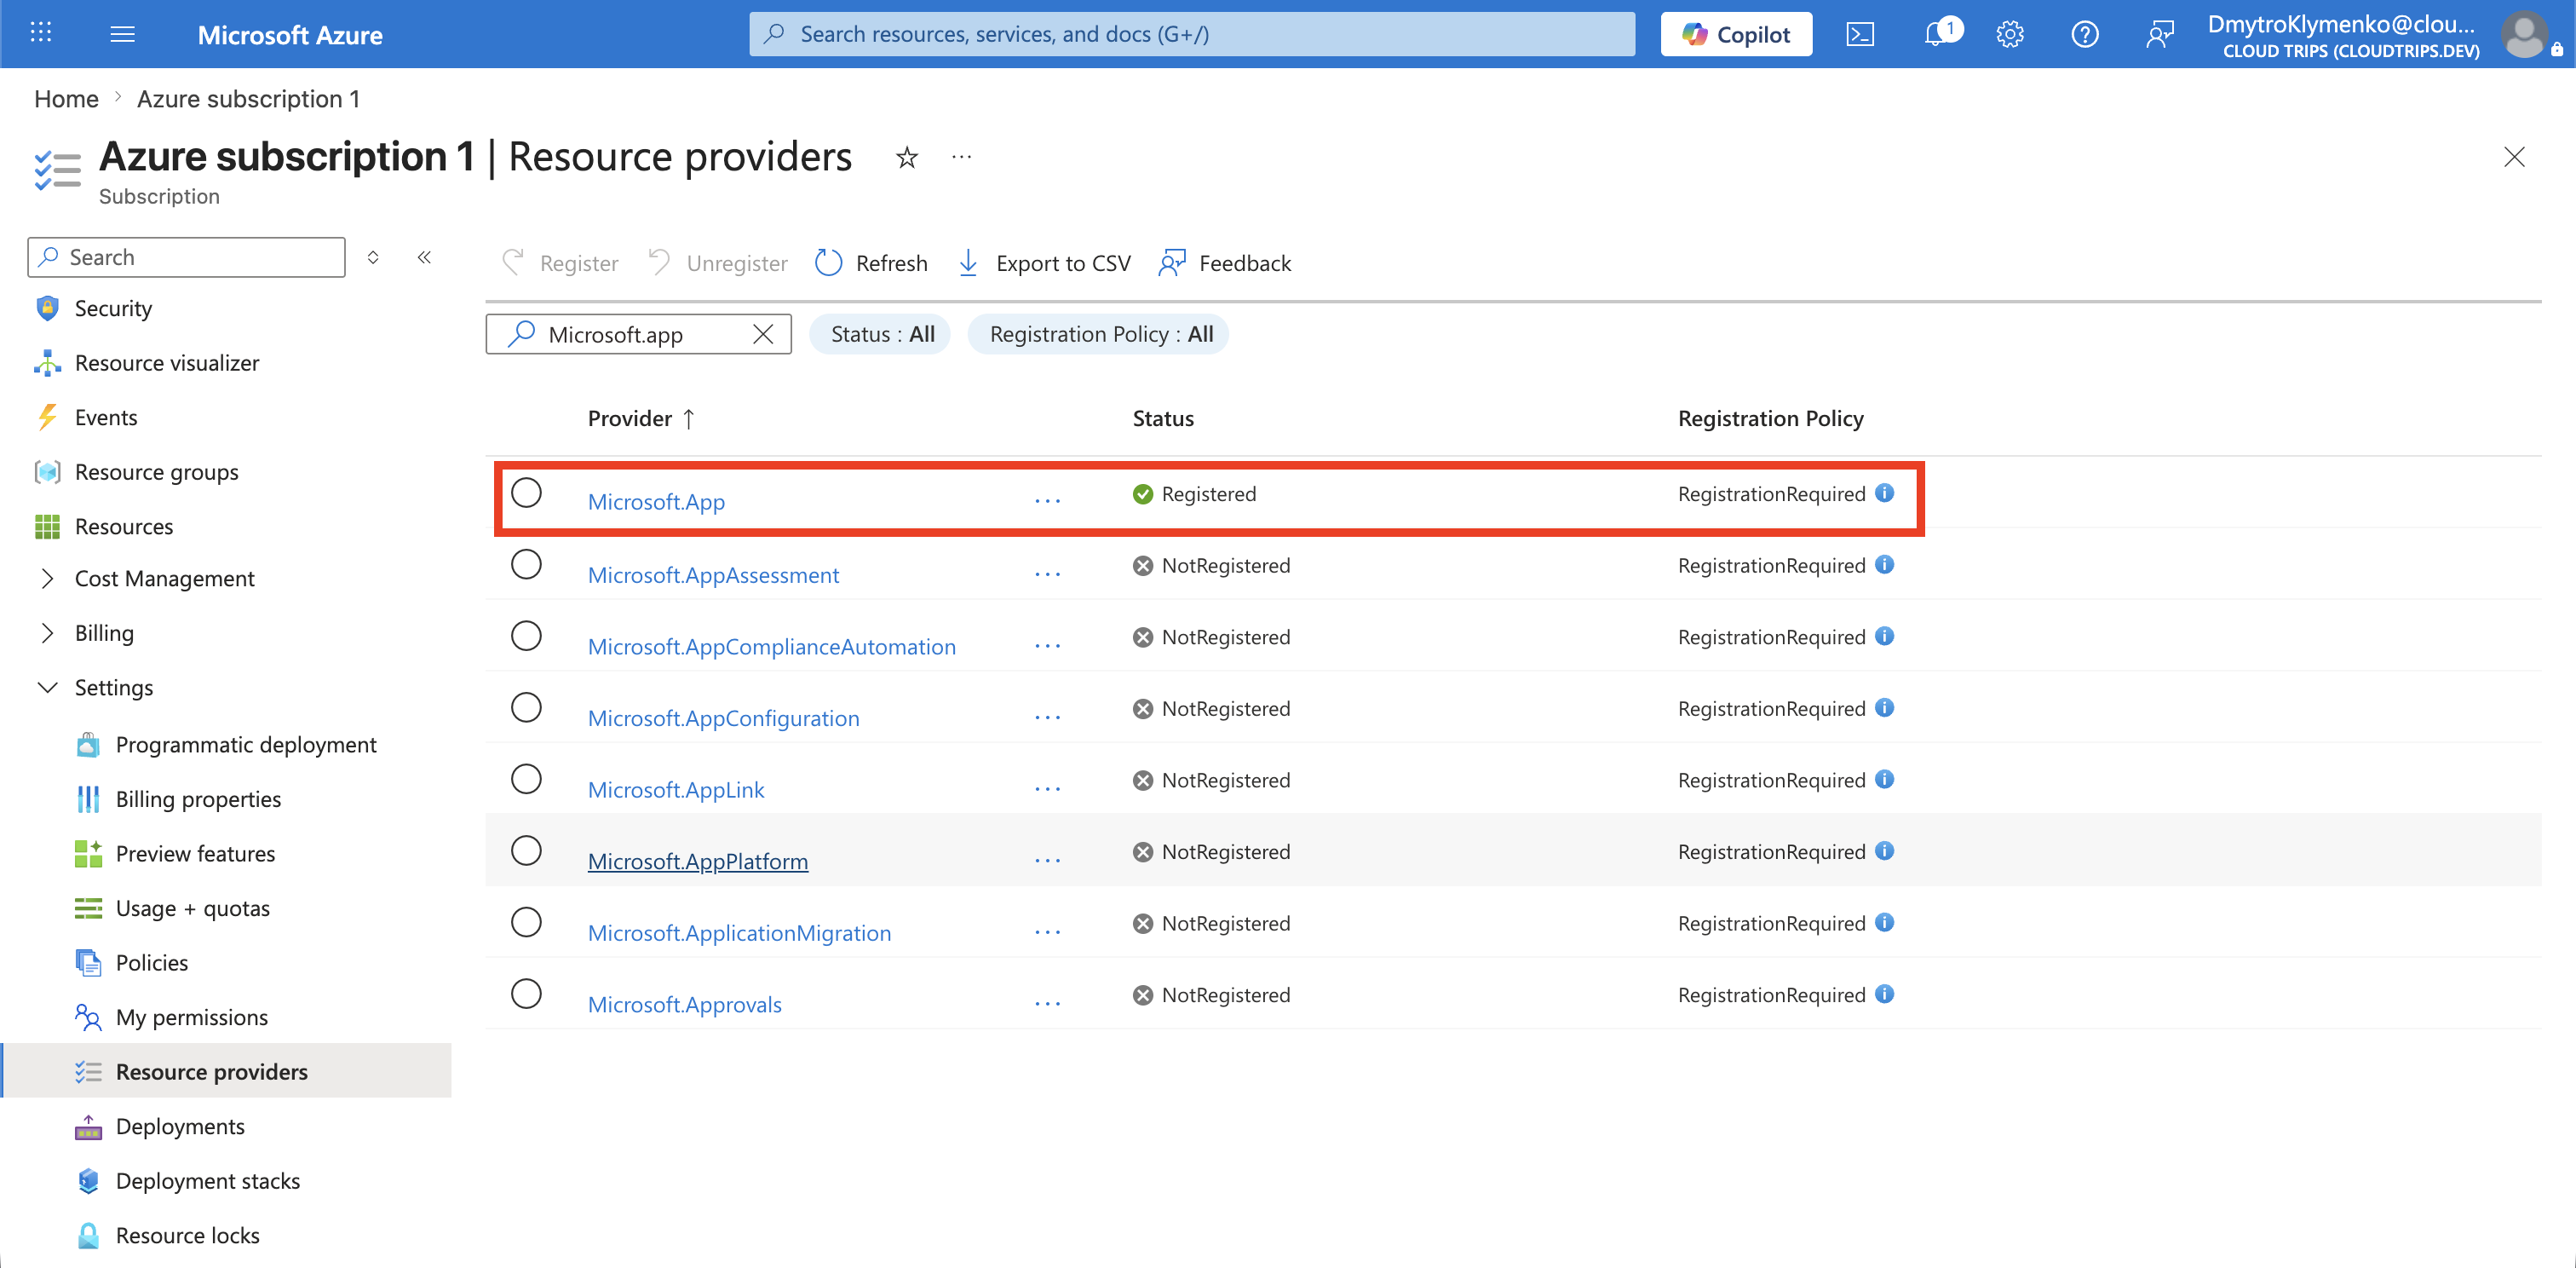The height and width of the screenshot is (1268, 2576).
Task: Favorite this page with the star icon
Action: [x=907, y=158]
